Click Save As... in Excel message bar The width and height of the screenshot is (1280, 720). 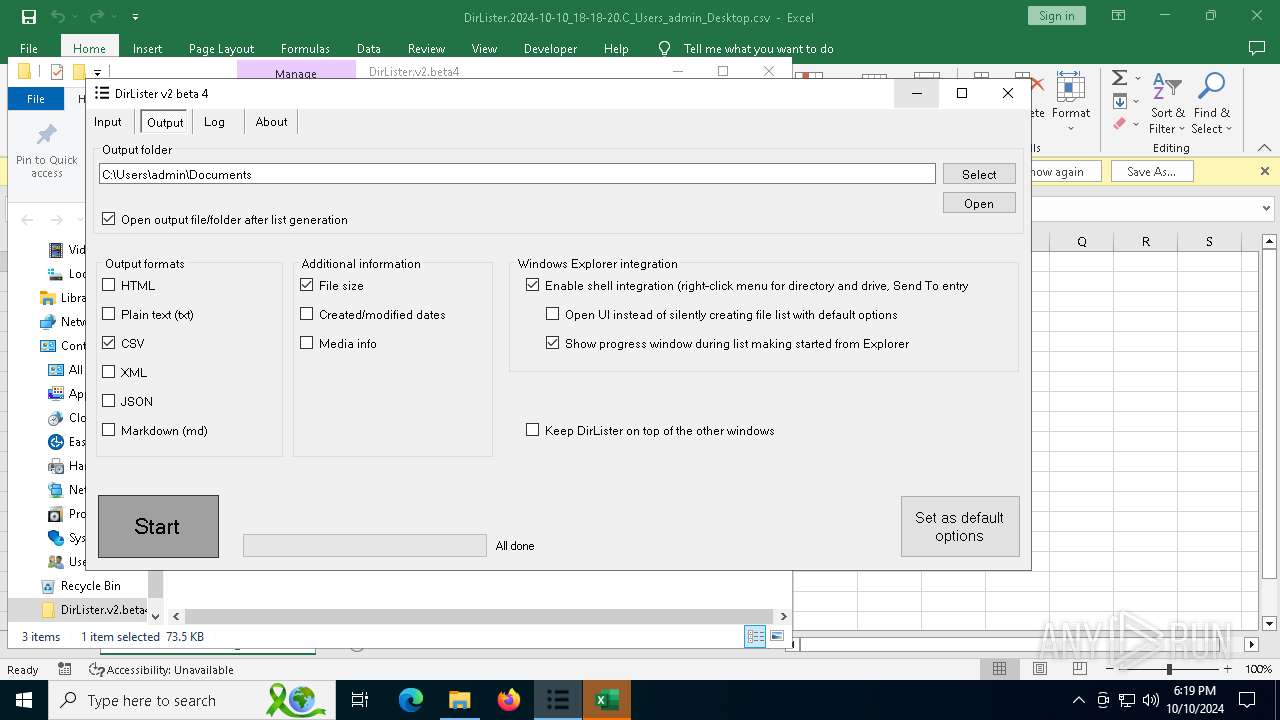[1151, 172]
